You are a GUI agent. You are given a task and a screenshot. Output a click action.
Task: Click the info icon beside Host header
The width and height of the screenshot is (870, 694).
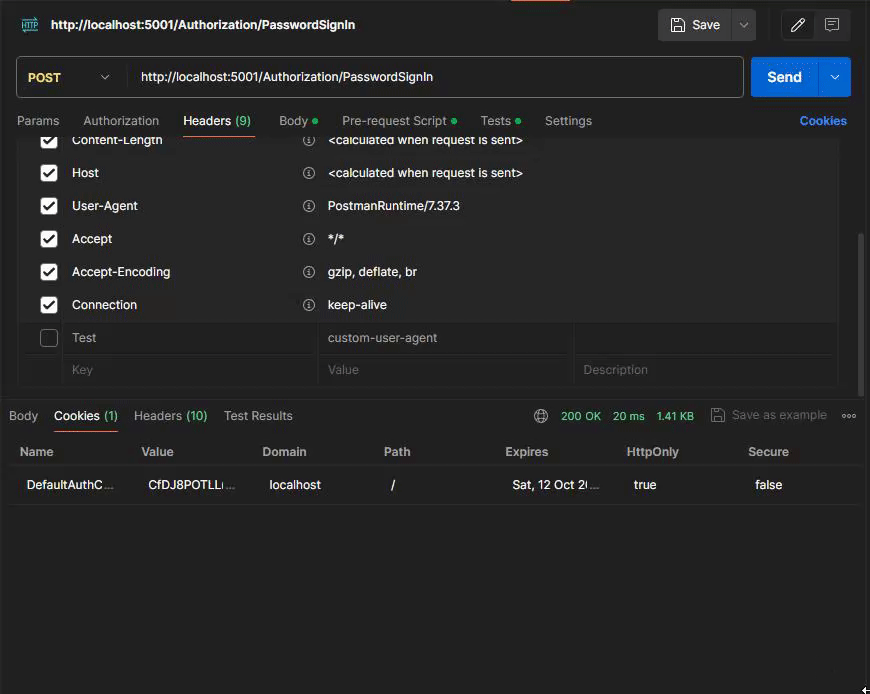point(309,173)
